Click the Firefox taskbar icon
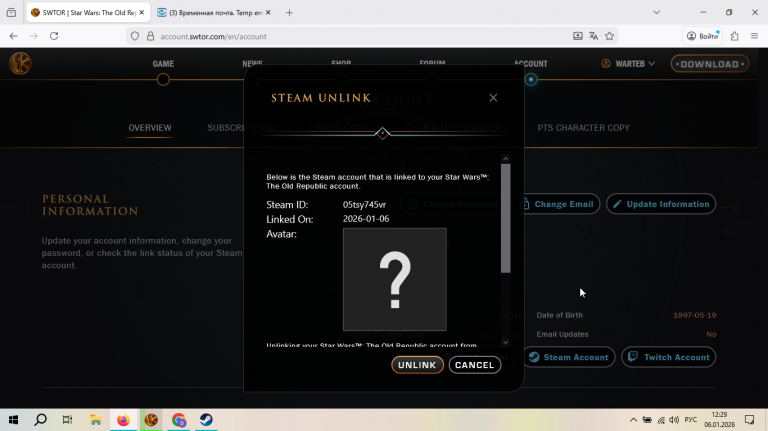Image resolution: width=768 pixels, height=431 pixels. [x=123, y=420]
